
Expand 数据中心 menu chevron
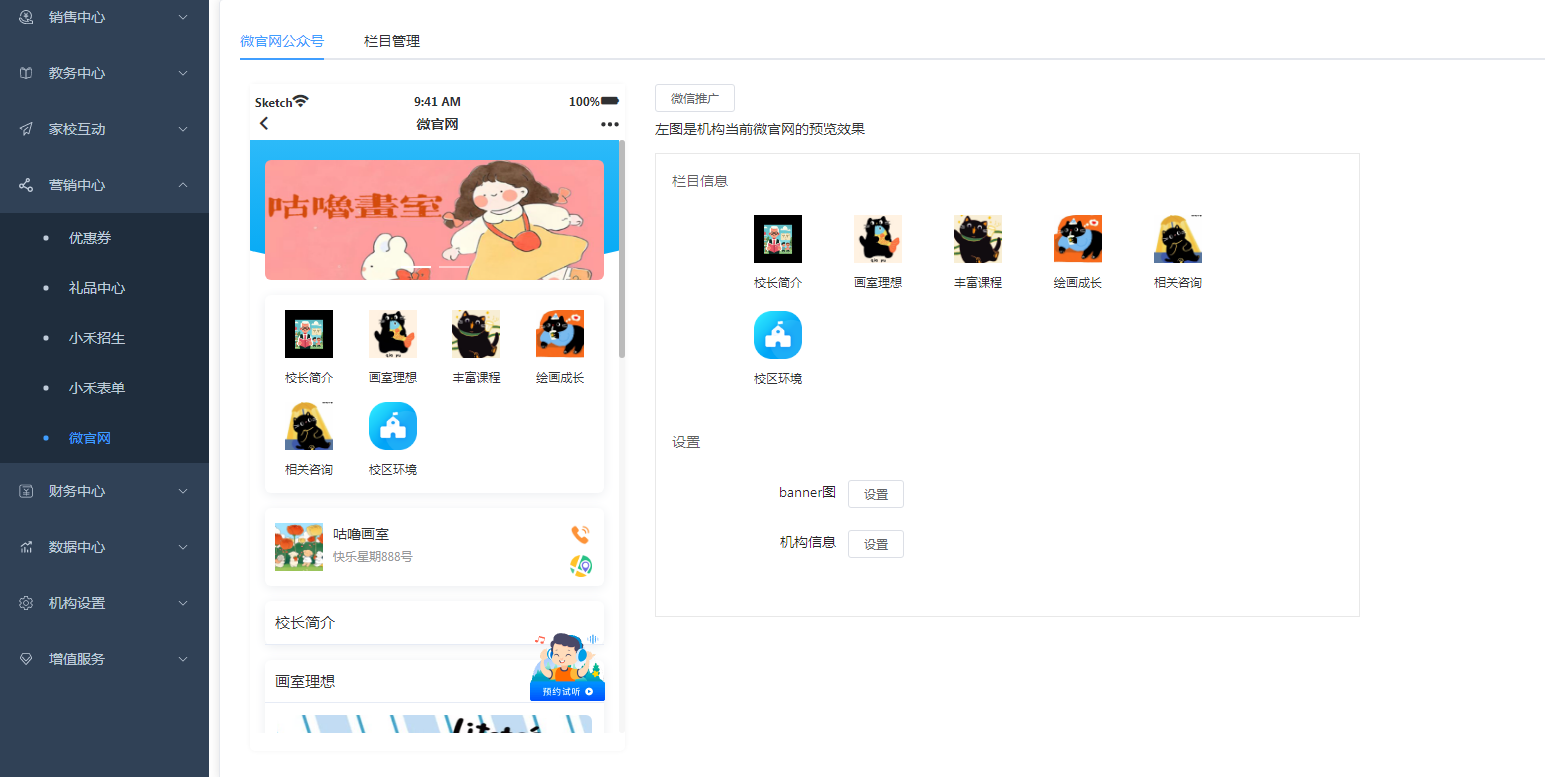(x=183, y=547)
